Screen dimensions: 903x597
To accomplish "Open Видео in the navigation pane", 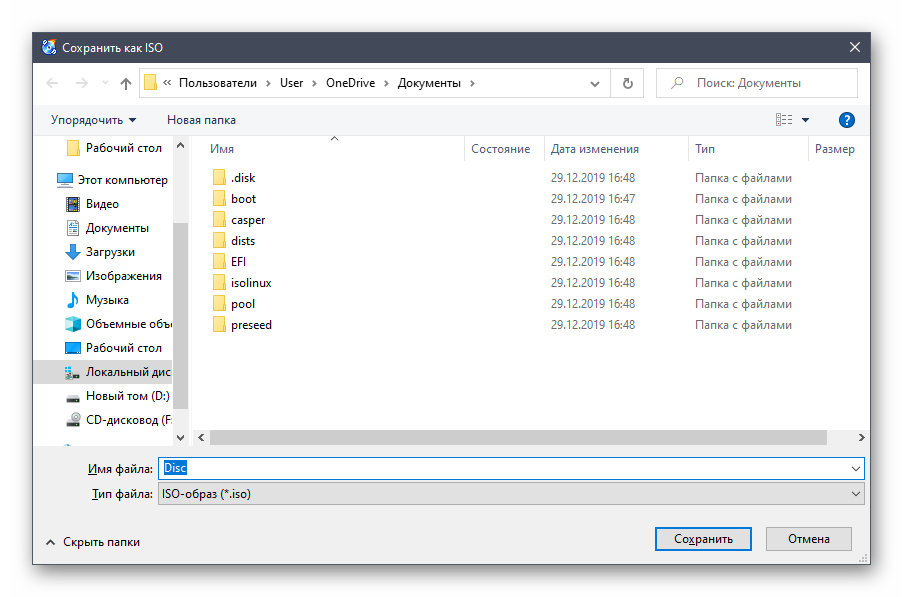I will click(102, 204).
